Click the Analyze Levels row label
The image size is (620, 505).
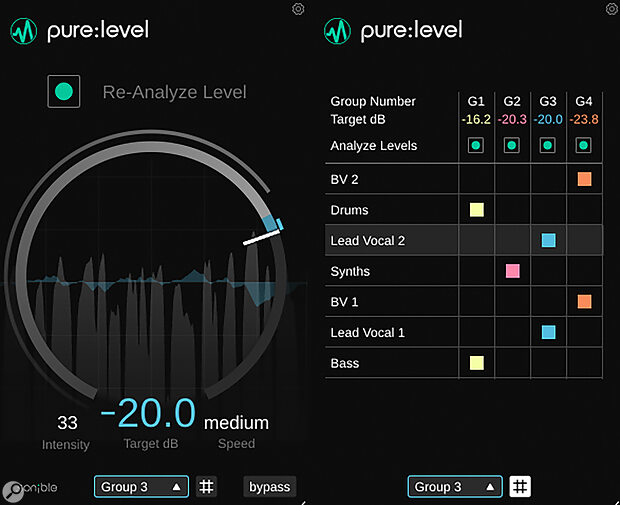pyautogui.click(x=374, y=146)
